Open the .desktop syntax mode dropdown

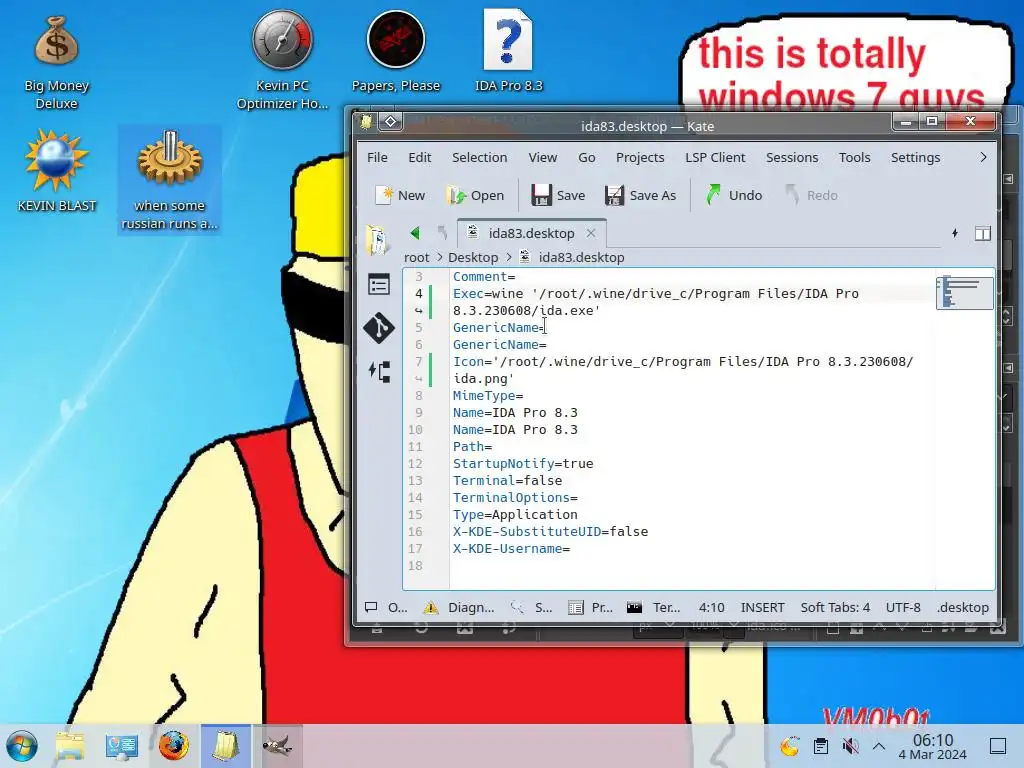963,607
